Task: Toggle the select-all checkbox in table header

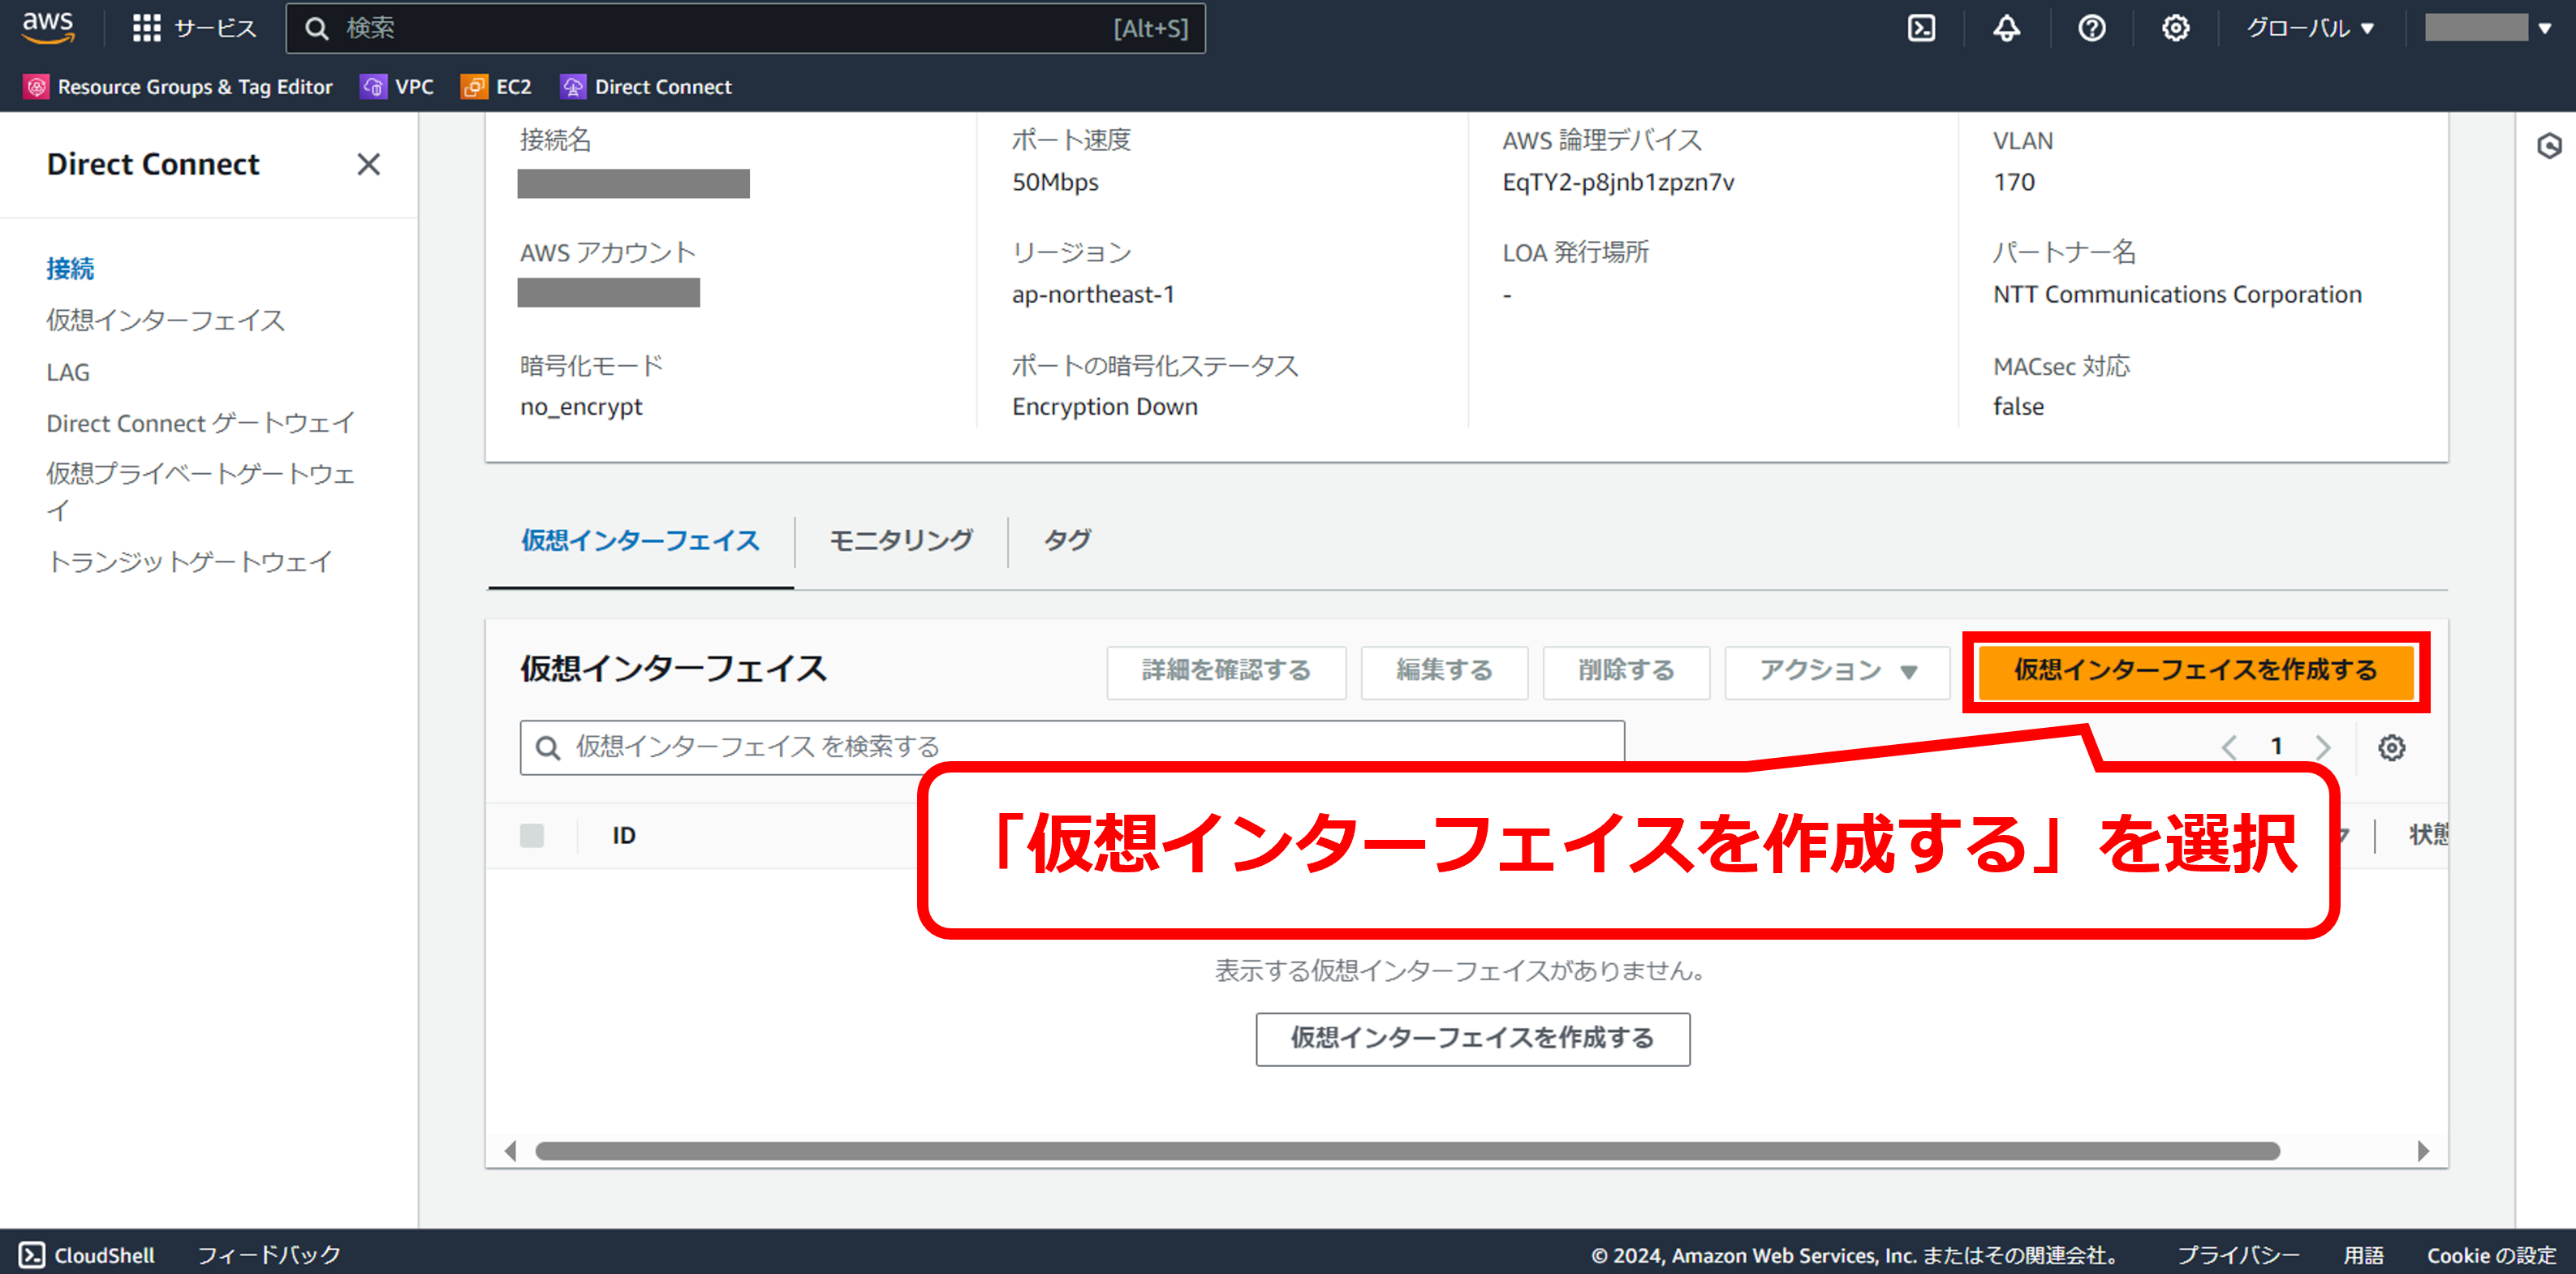Action: pyautogui.click(x=532, y=835)
